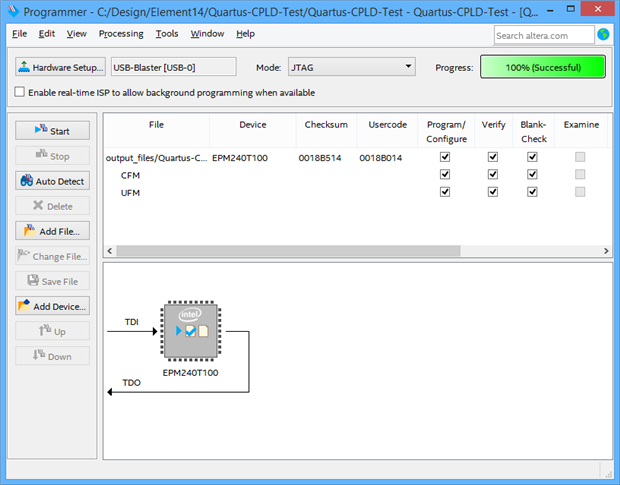Click the TDO label in chain diagram
Image resolution: width=620 pixels, height=485 pixels.
(x=131, y=382)
